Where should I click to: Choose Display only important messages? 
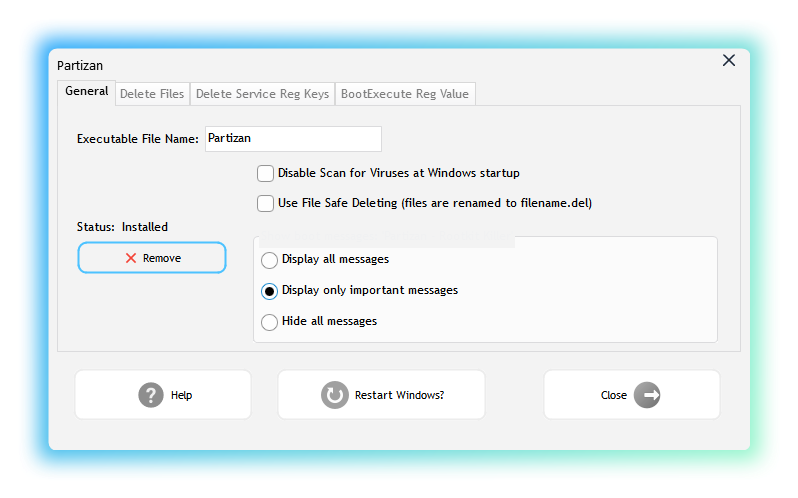(269, 291)
